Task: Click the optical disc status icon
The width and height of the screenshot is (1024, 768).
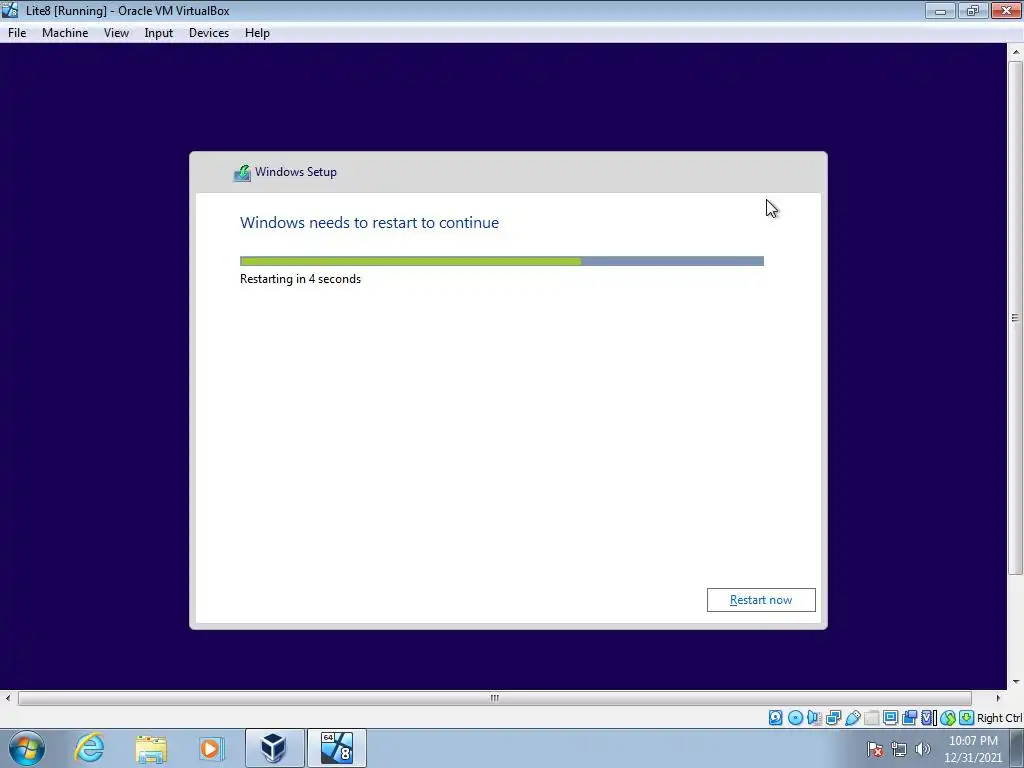Action: [x=795, y=718]
